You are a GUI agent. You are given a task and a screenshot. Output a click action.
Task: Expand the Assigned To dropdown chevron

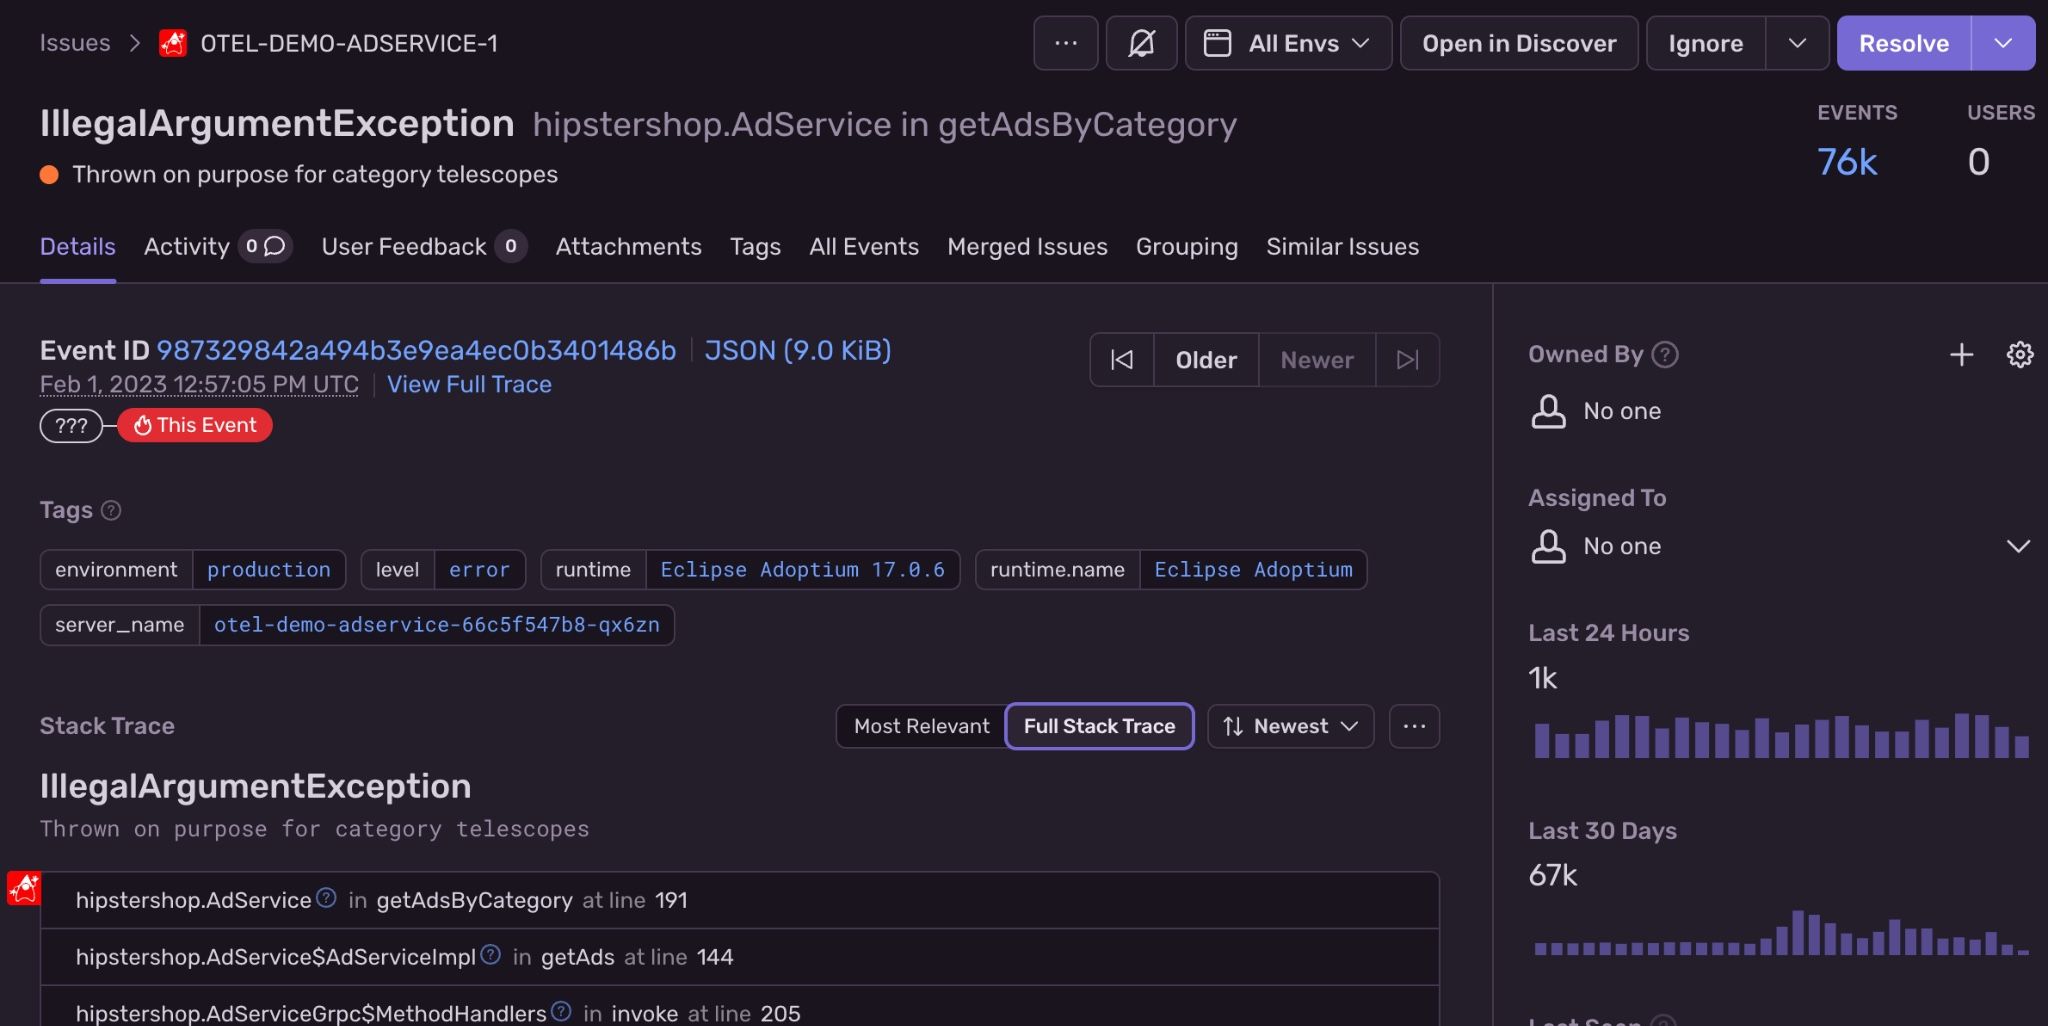point(2018,546)
